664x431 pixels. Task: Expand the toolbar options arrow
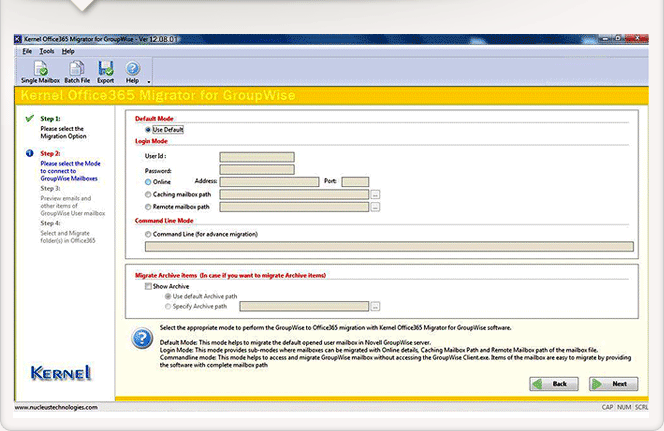(149, 81)
